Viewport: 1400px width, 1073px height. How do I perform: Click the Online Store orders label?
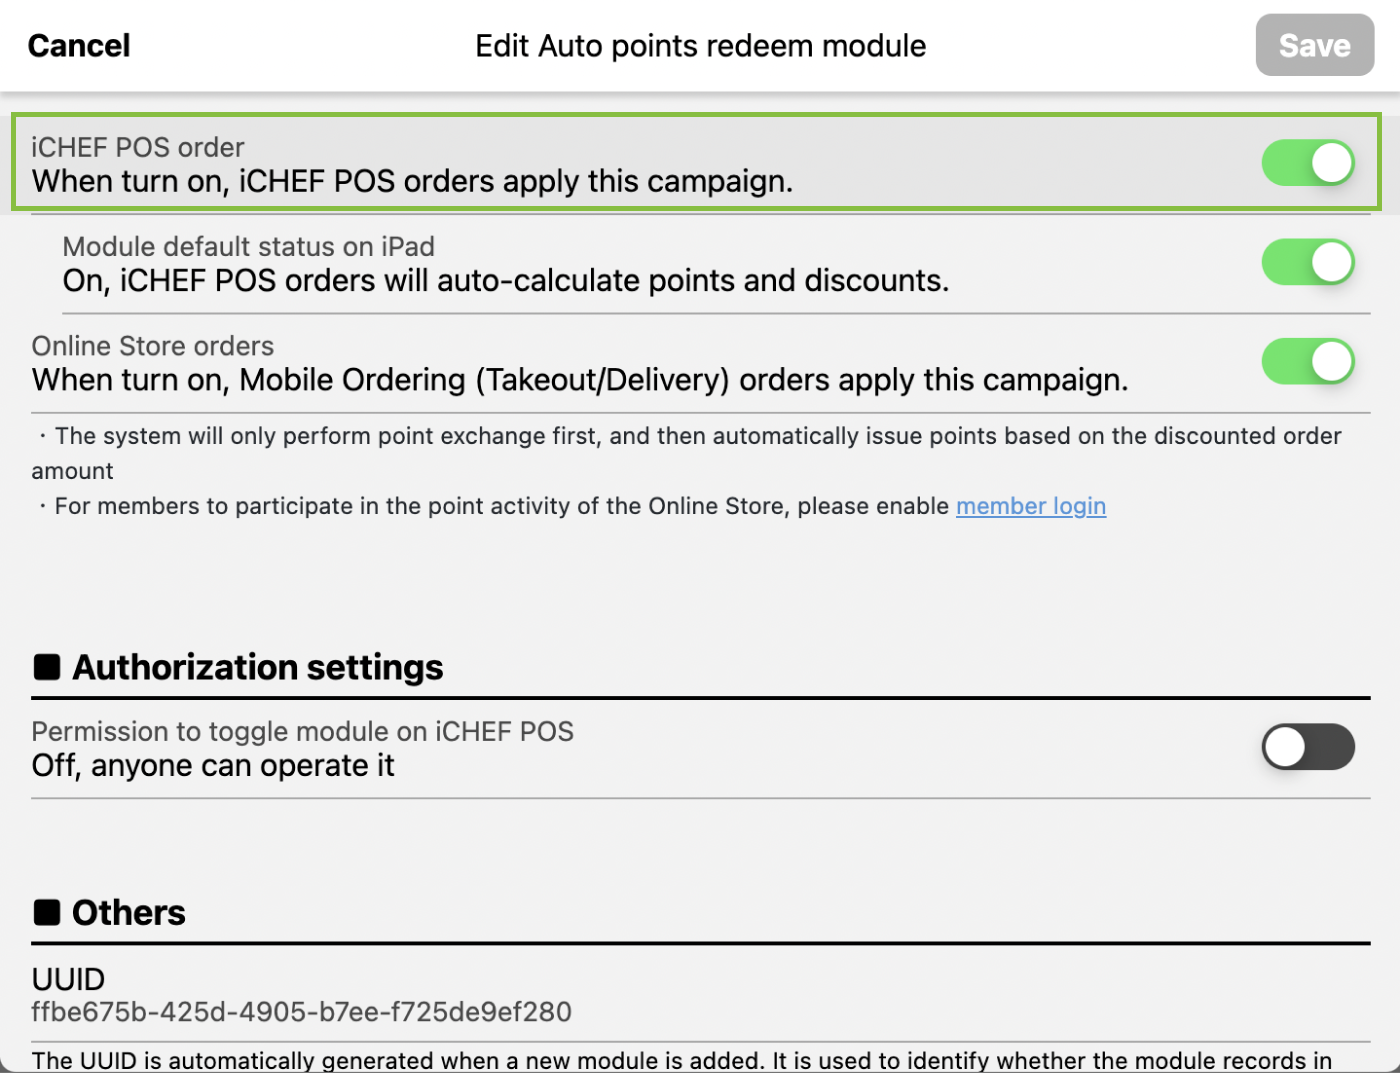[153, 346]
